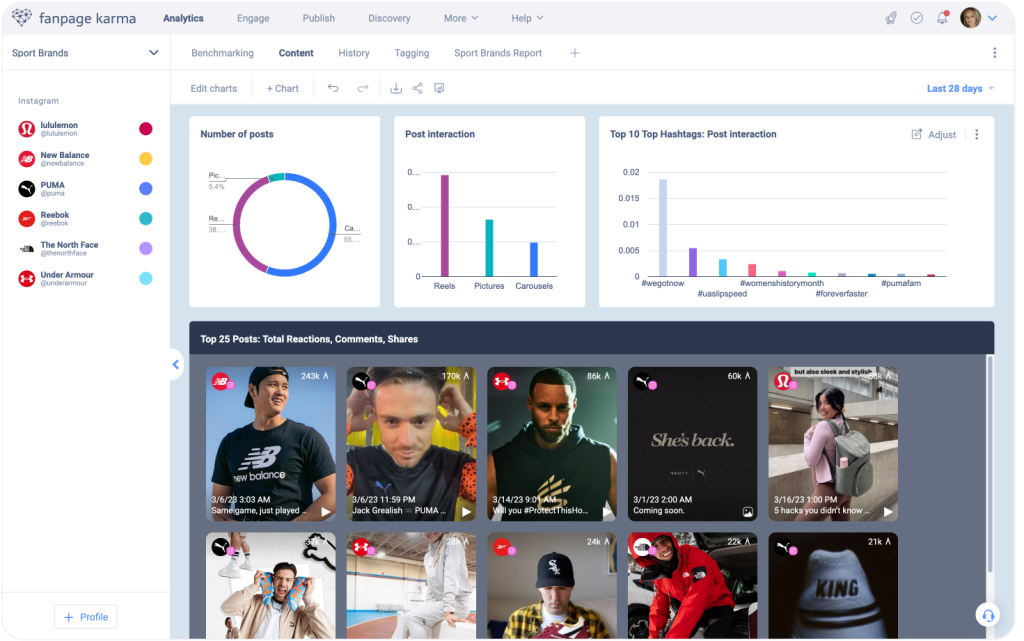Open the headset support chat icon

(987, 615)
